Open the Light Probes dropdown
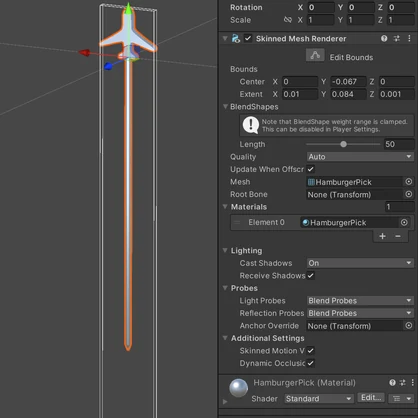The height and width of the screenshot is (418, 418). [360, 301]
